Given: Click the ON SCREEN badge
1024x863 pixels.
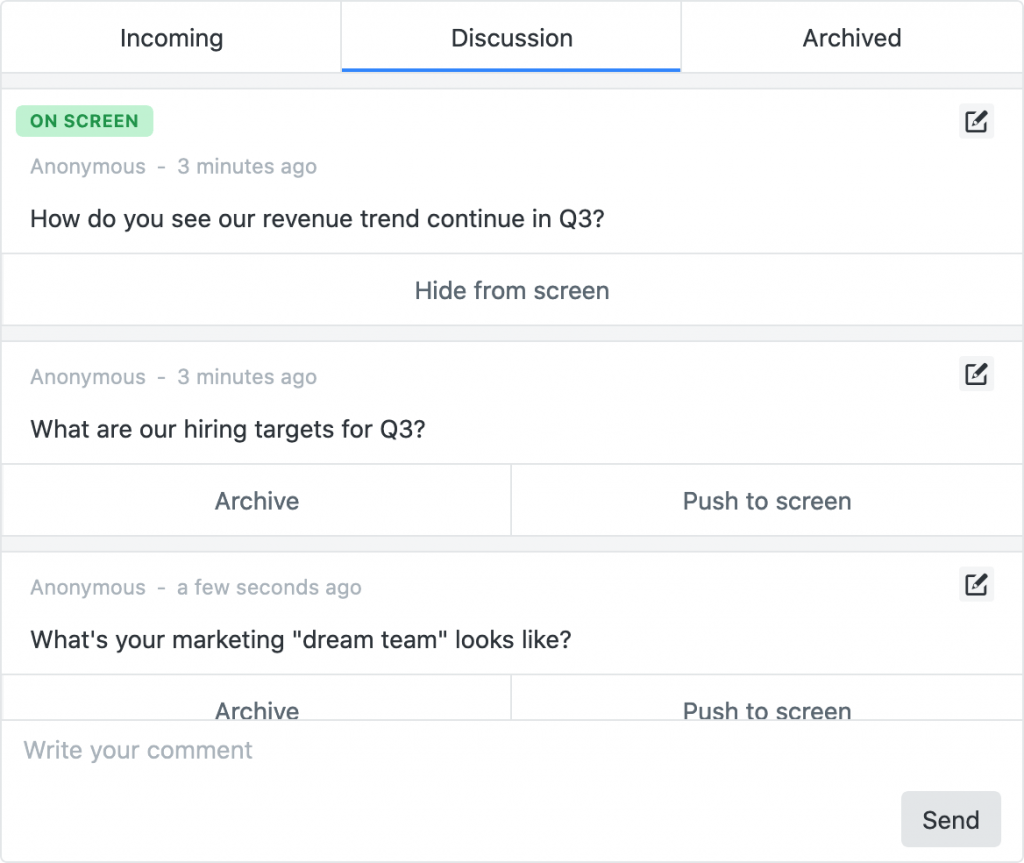Looking at the screenshot, I should (x=84, y=120).
